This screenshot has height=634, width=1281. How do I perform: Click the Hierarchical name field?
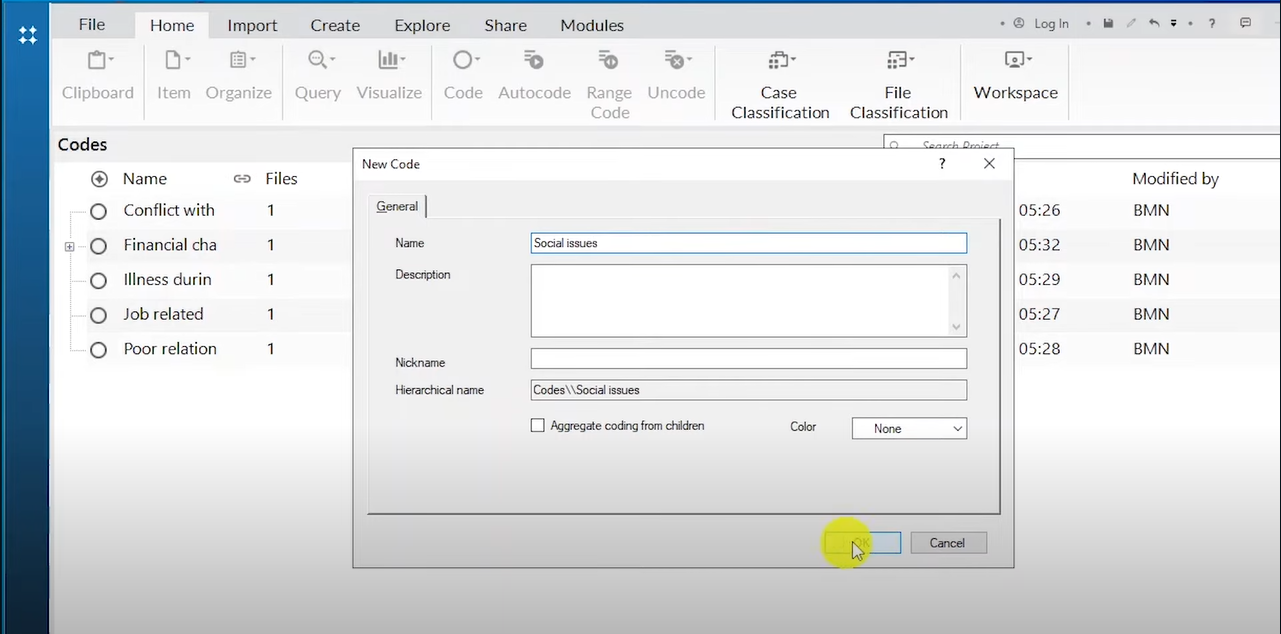coord(749,390)
